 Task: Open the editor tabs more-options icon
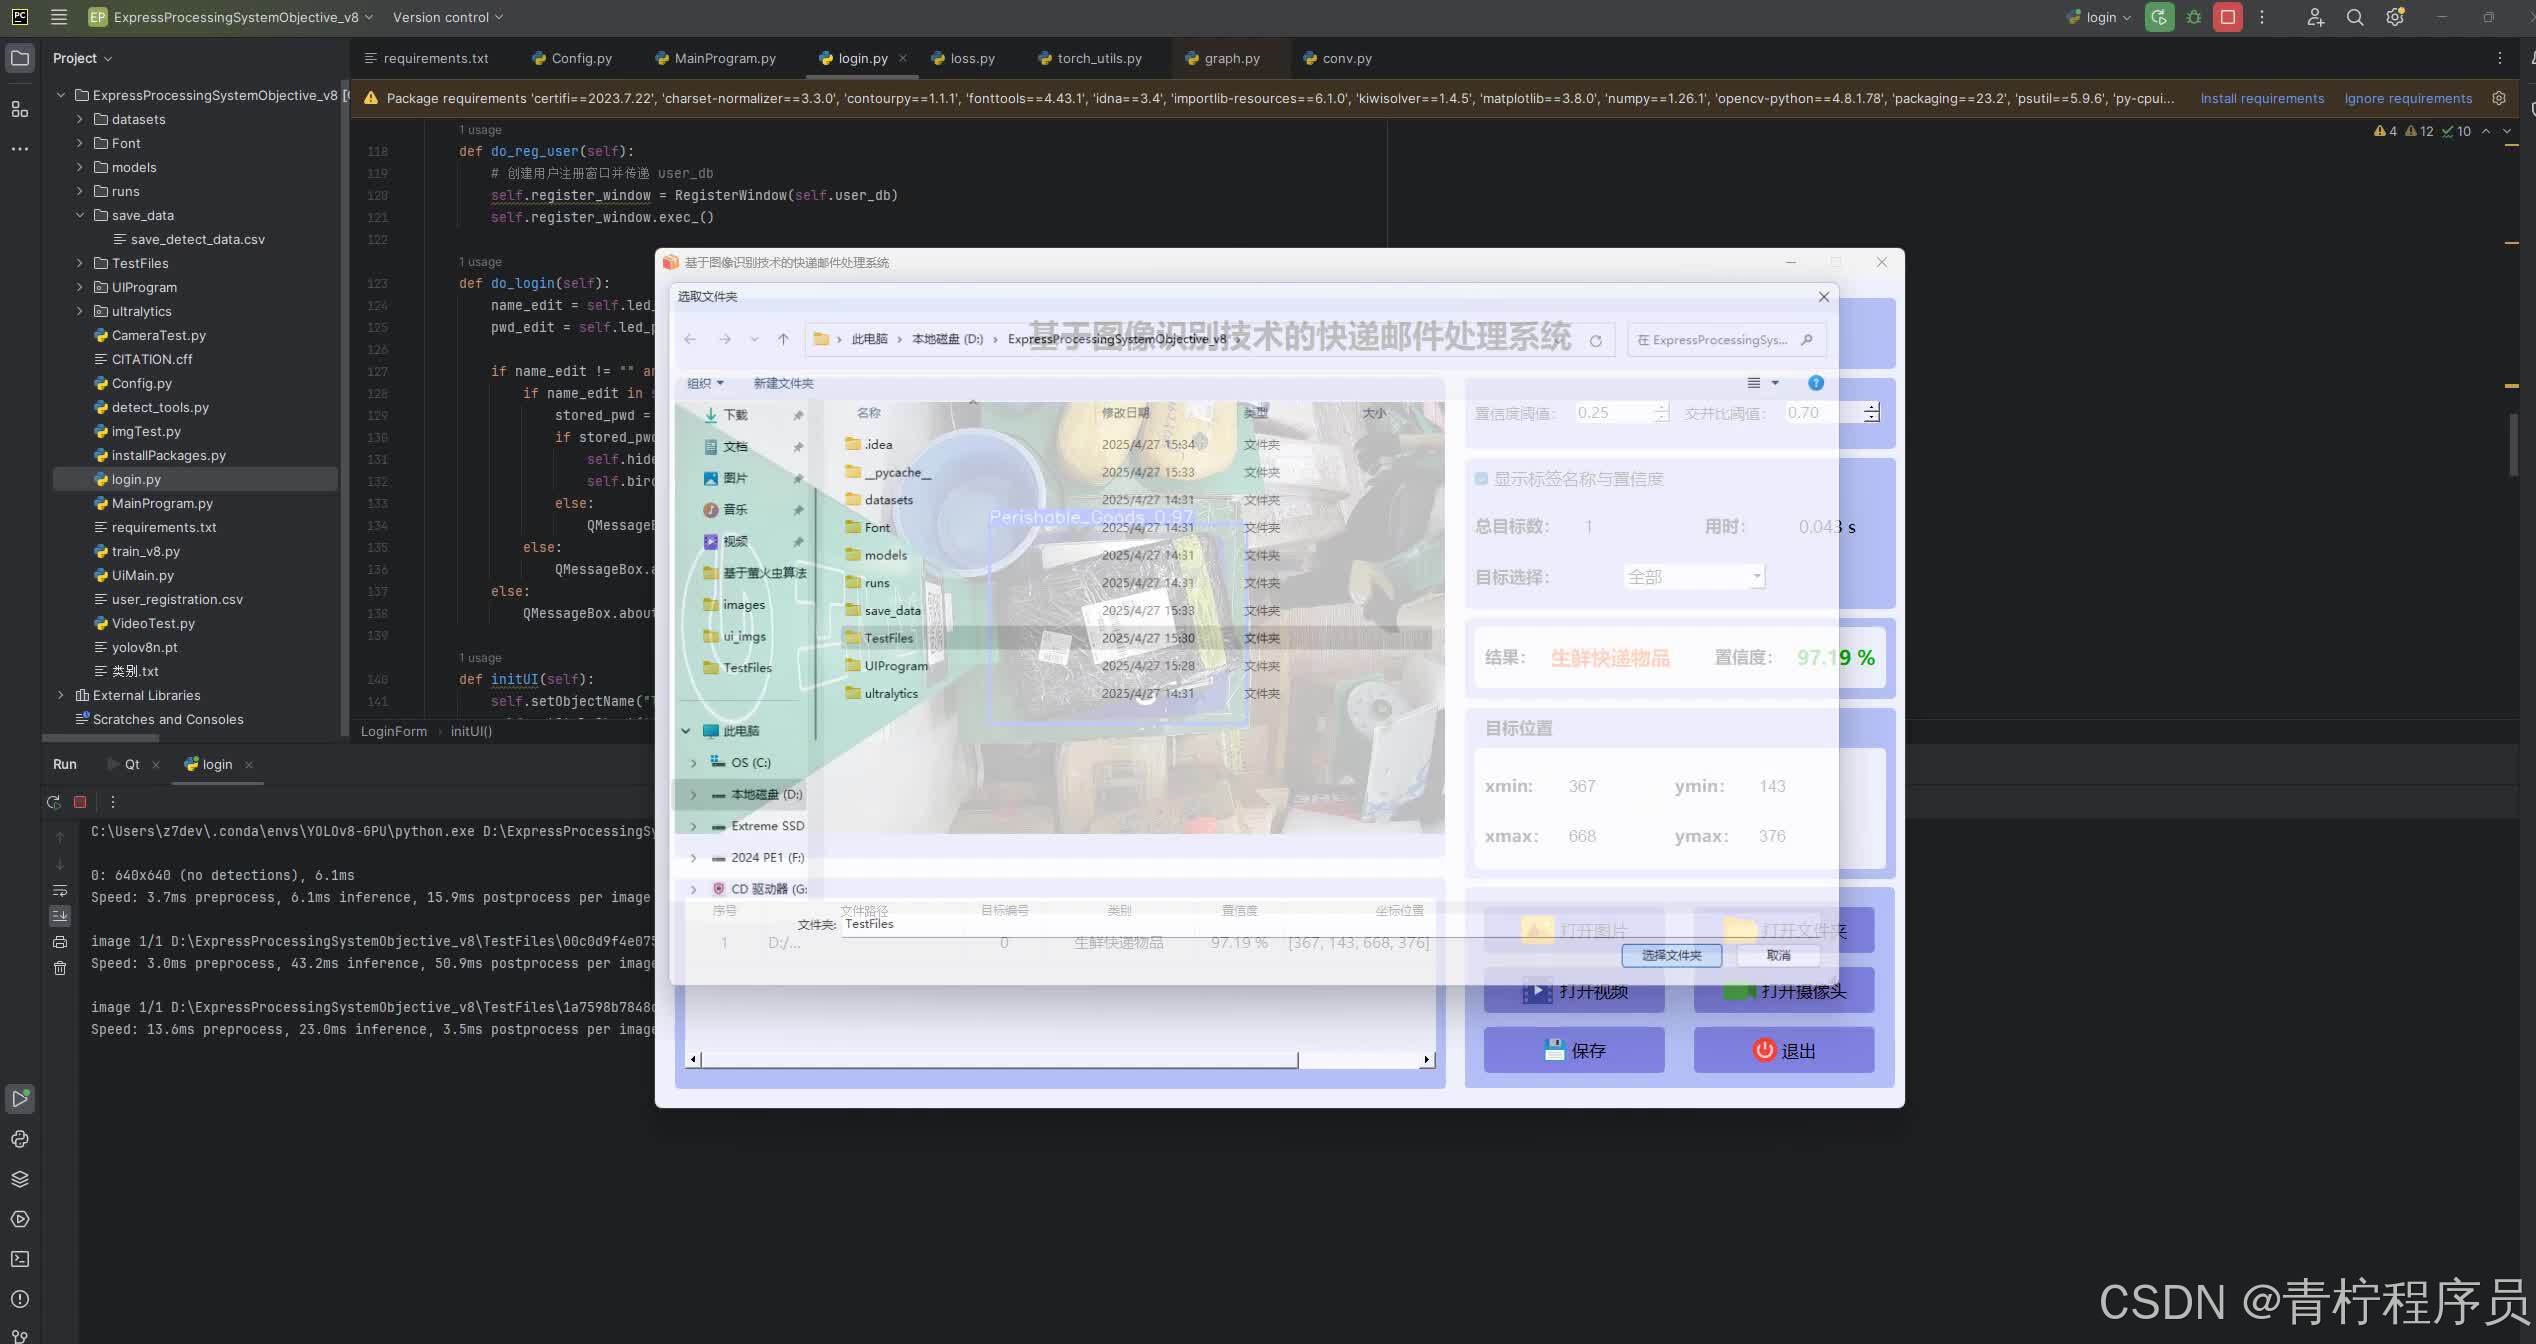pyautogui.click(x=2499, y=58)
